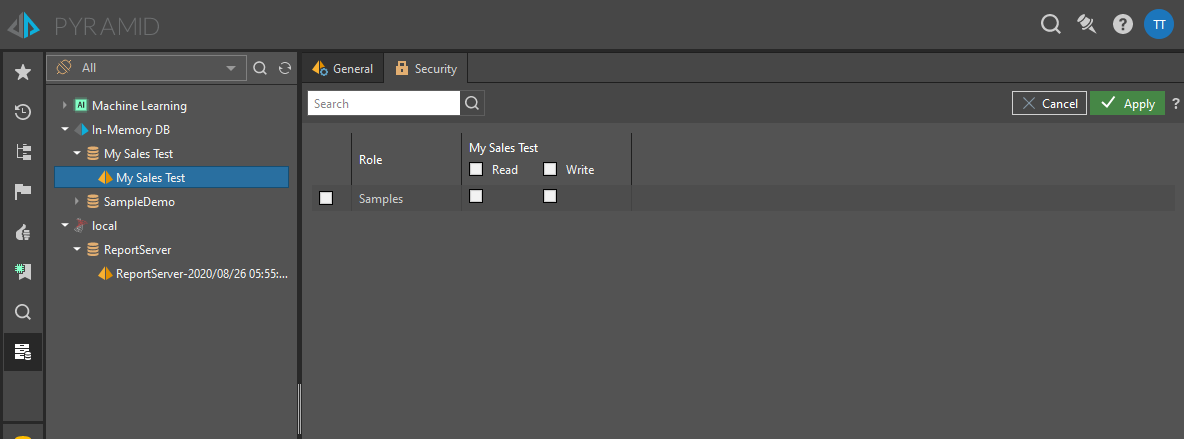Image resolution: width=1184 pixels, height=439 pixels.
Task: Expand the SampleDemo database node
Action: [77, 201]
